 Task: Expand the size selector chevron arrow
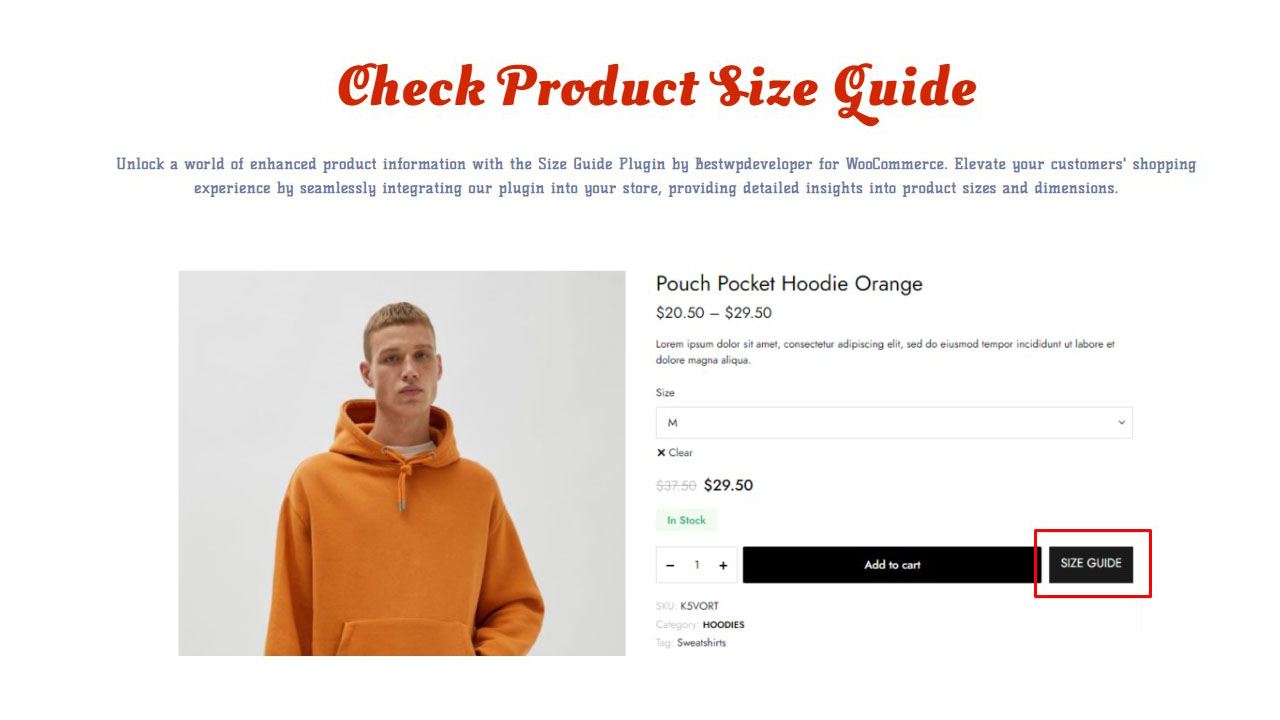point(1121,423)
